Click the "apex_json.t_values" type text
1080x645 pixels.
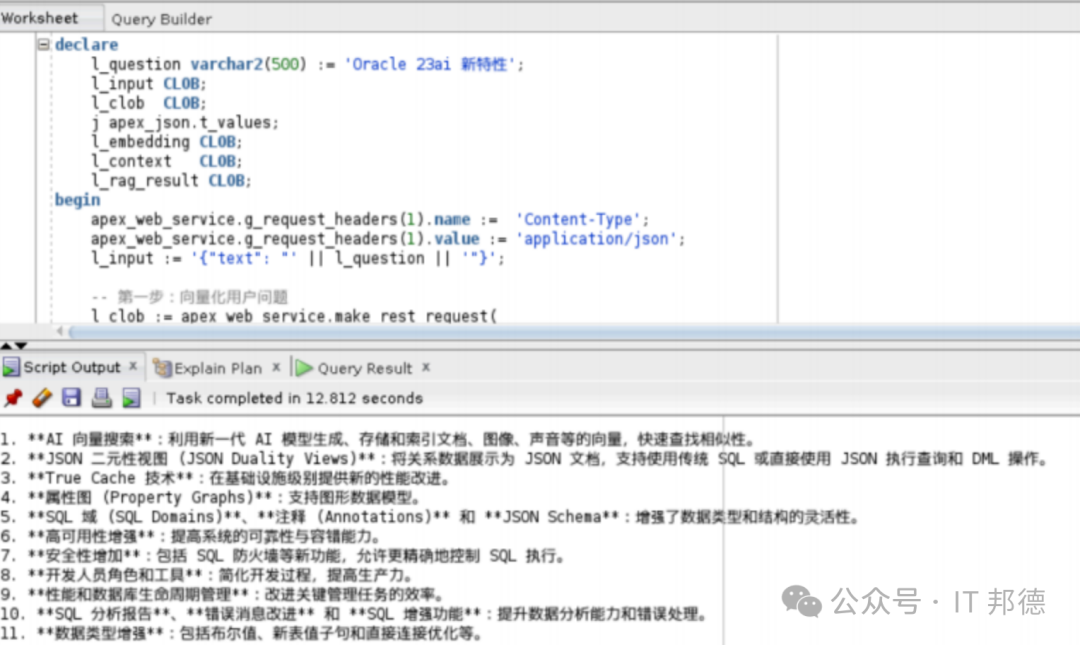tap(189, 123)
